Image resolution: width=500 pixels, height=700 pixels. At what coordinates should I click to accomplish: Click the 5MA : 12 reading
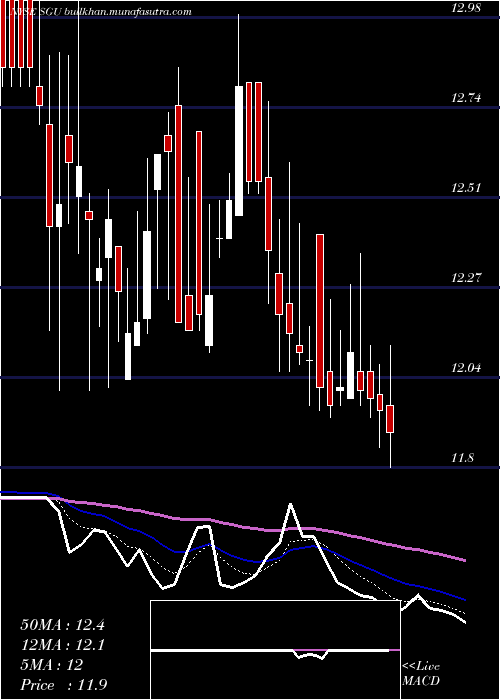click(x=52, y=665)
